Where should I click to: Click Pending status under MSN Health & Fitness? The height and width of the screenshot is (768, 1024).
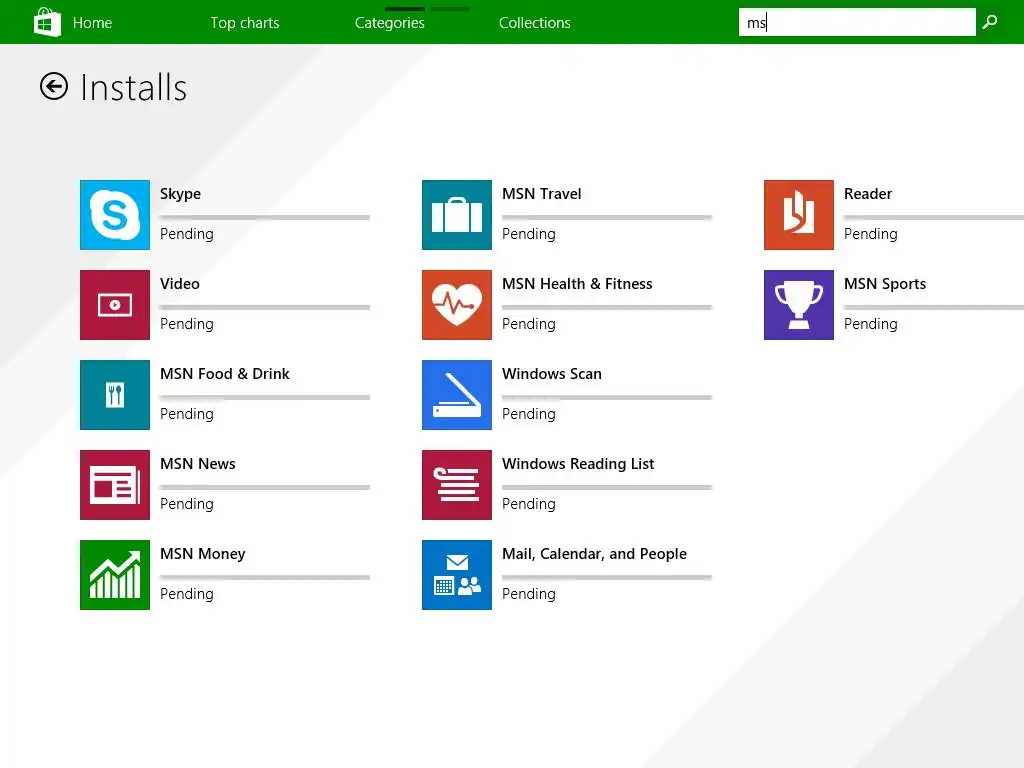point(529,325)
